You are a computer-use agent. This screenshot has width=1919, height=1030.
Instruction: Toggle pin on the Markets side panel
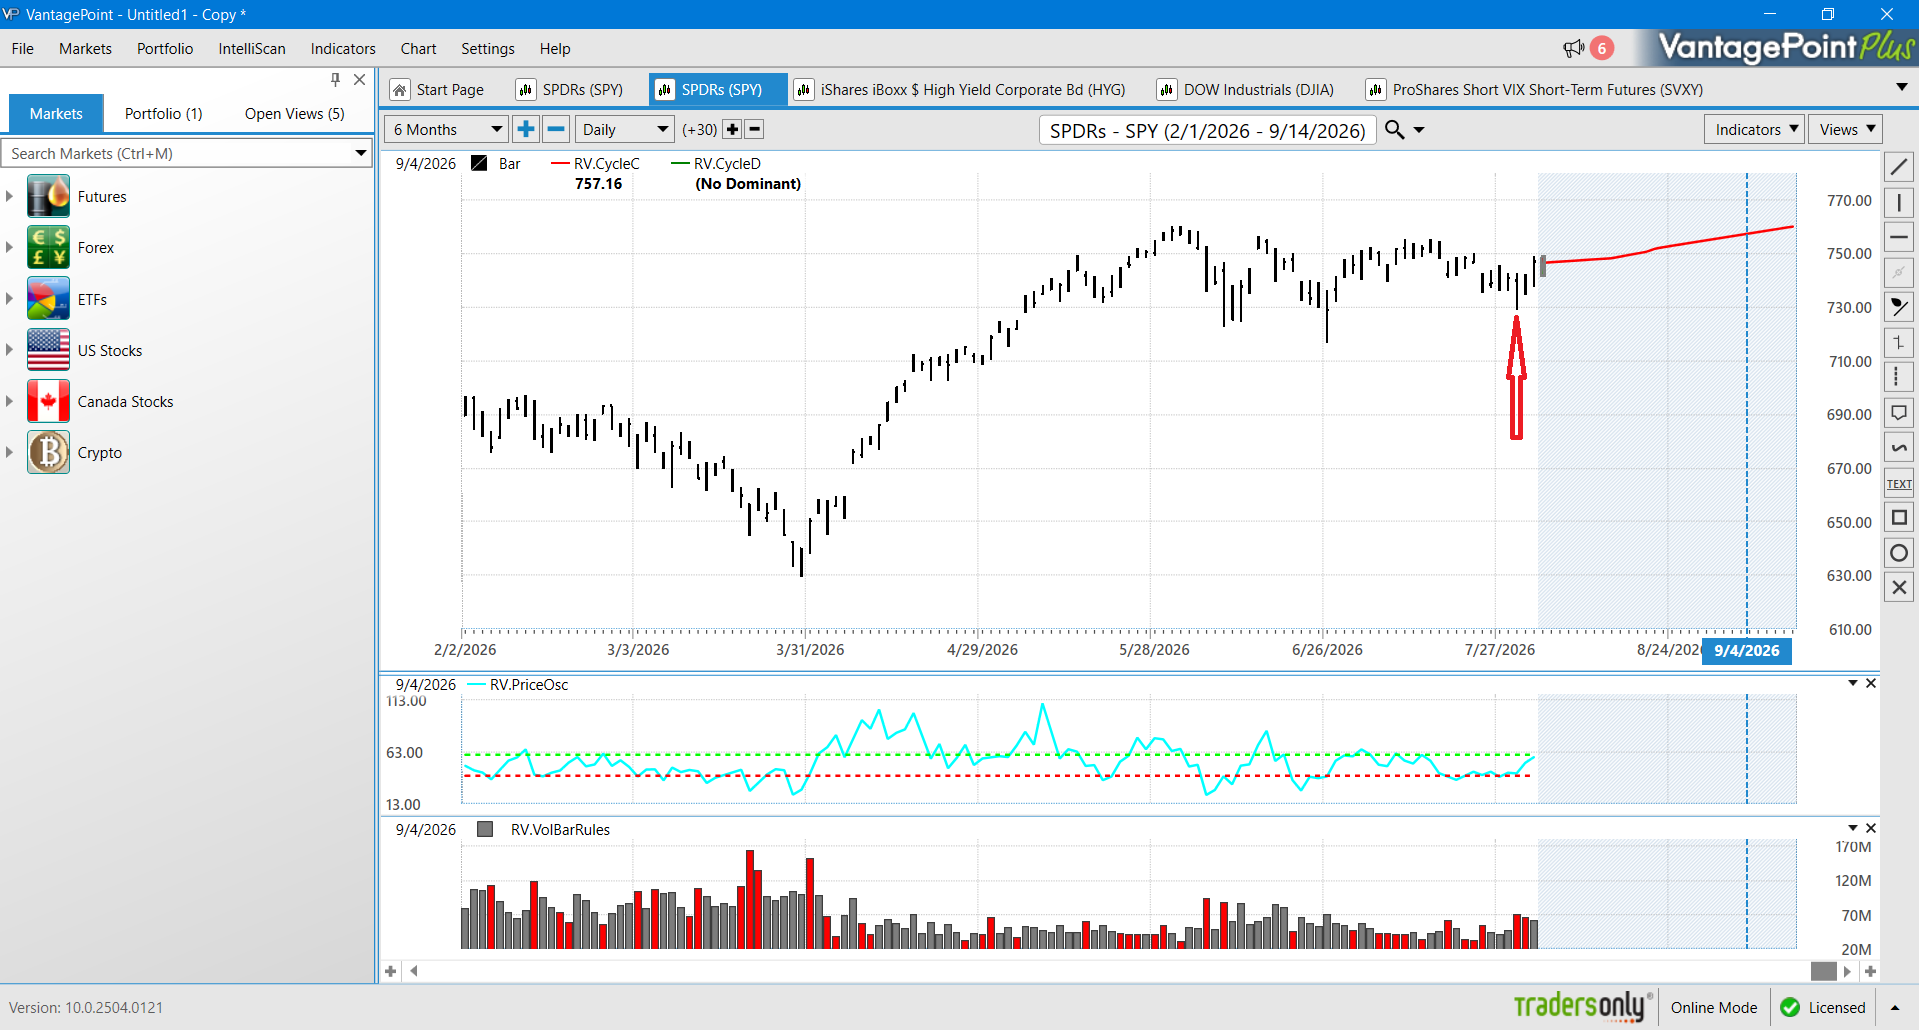tap(336, 79)
